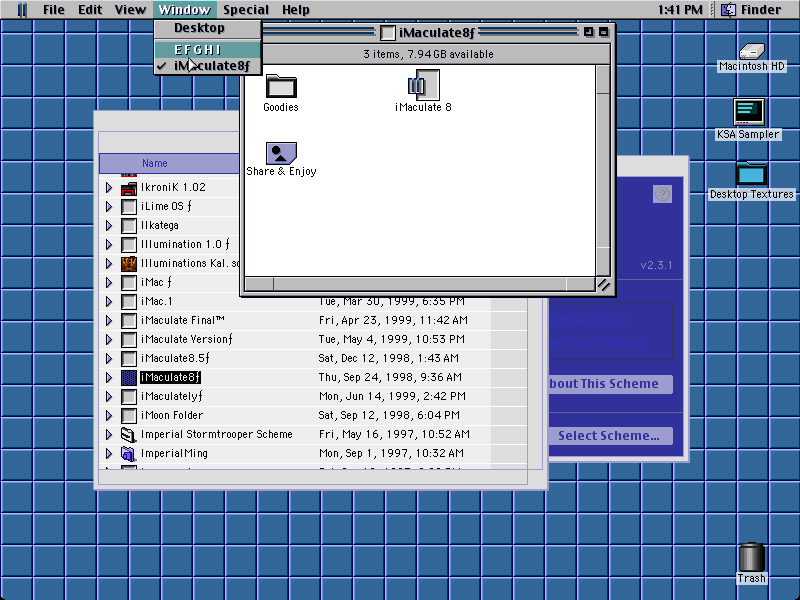Screen dimensions: 800x600
Task: Click the iMaculate8ƒ horizontal scrollbar
Action: 420,284
